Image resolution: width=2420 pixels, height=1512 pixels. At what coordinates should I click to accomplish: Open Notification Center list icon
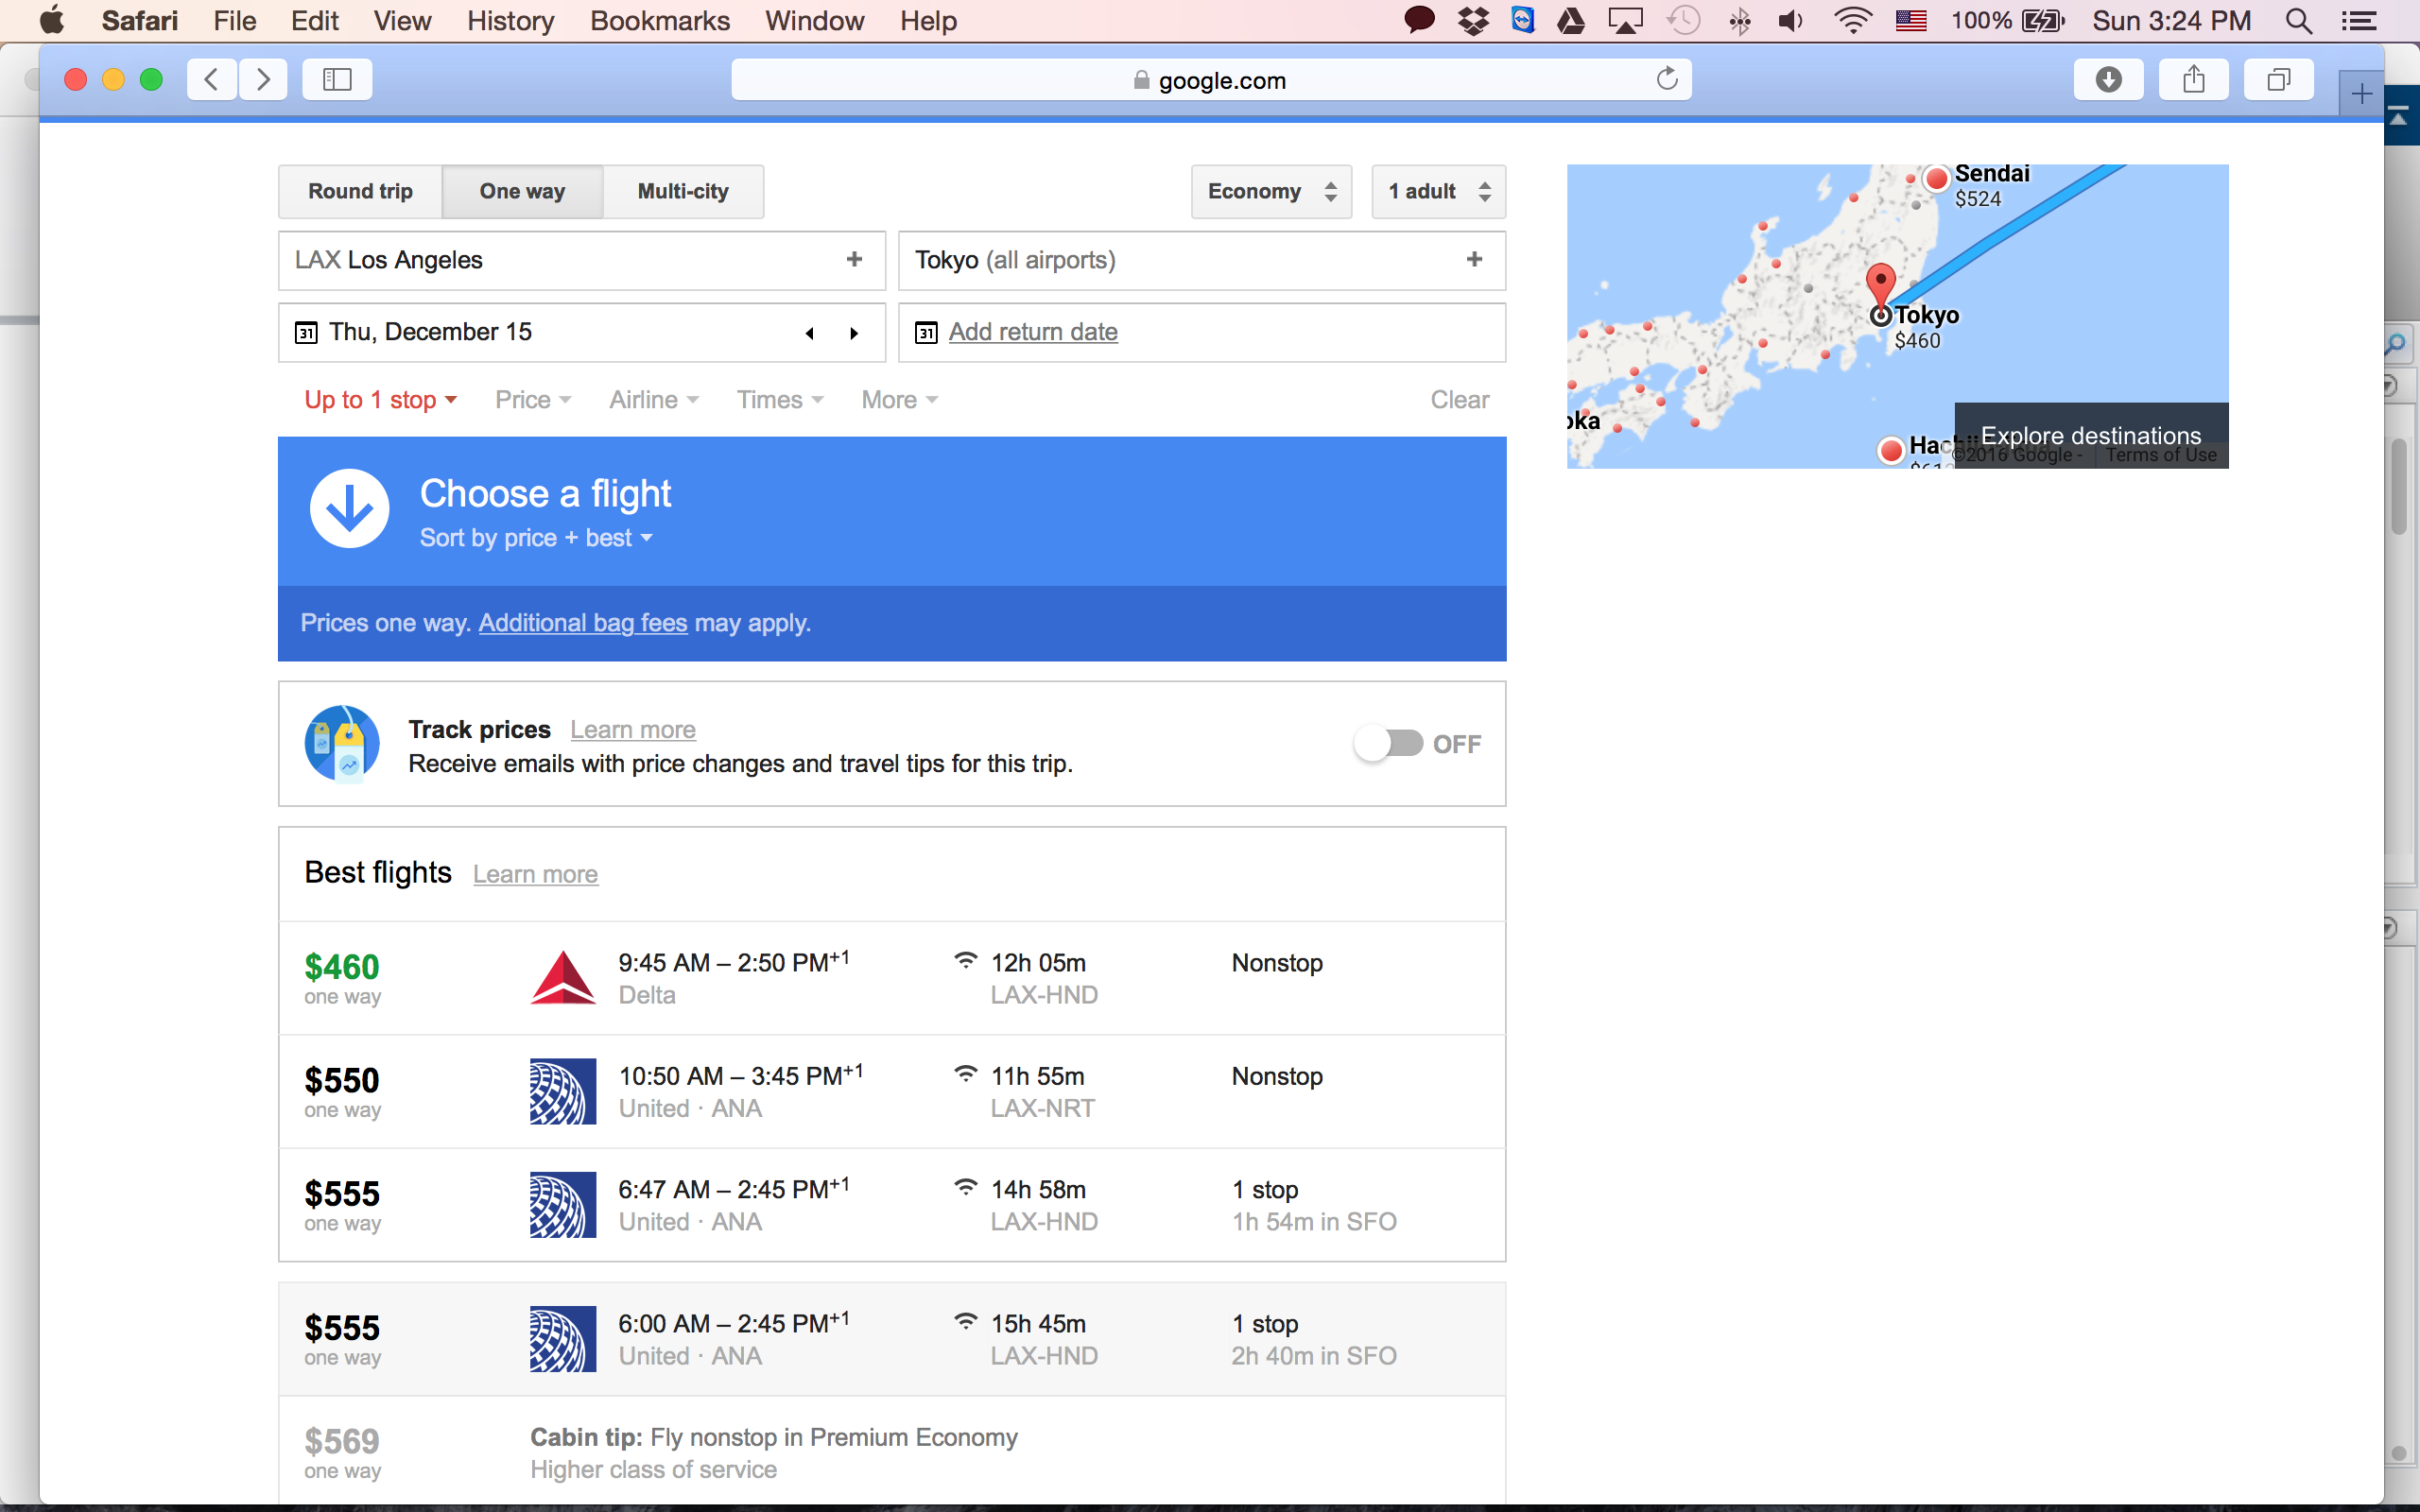point(2359,21)
